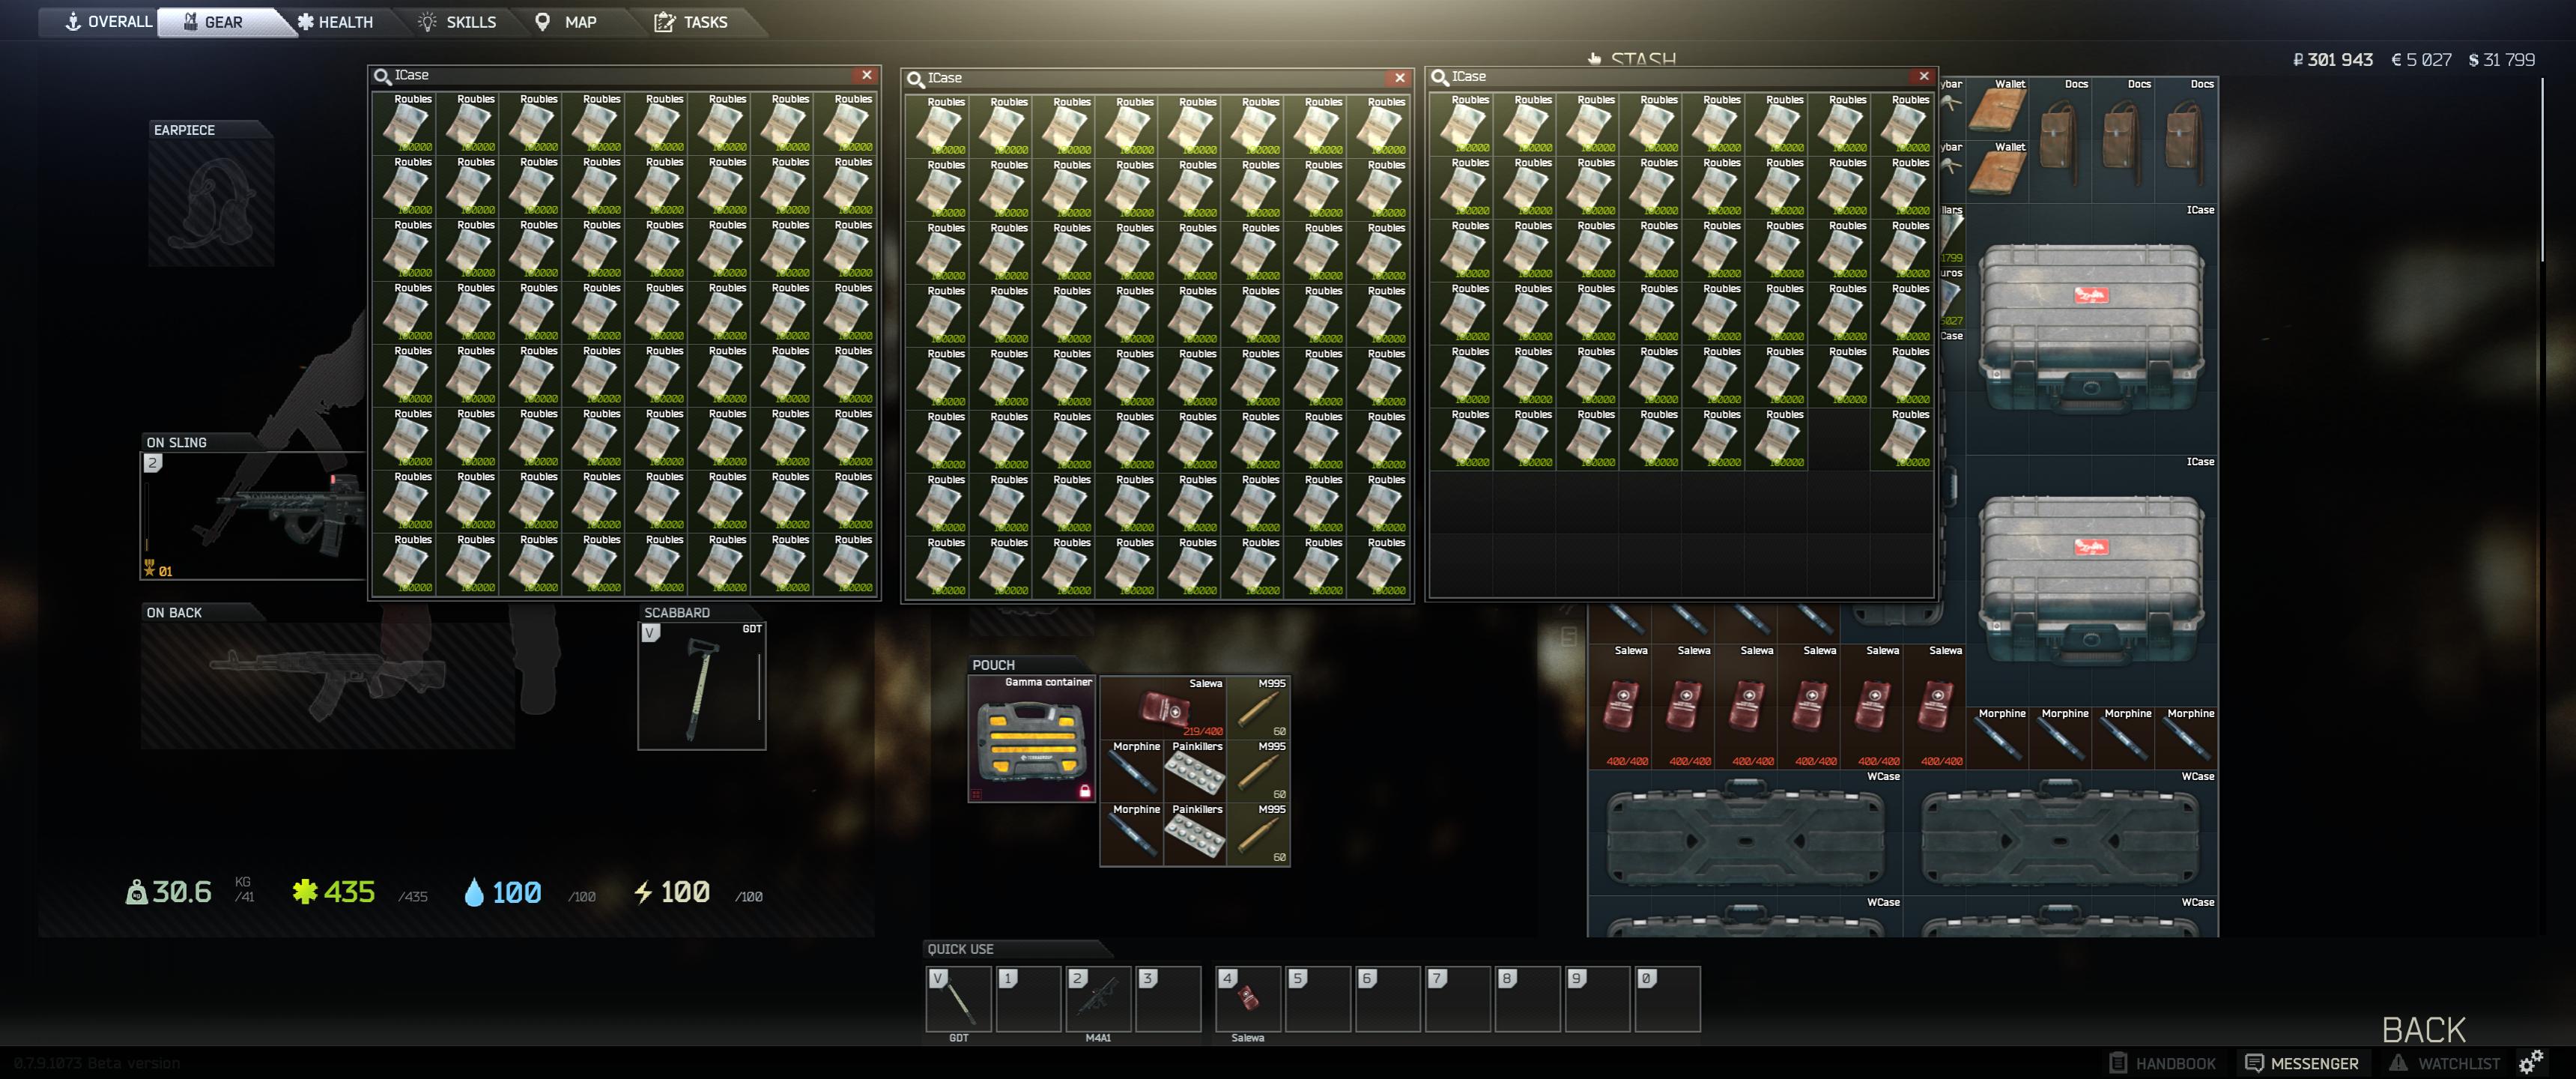Click the GDT axe in scabbard slot
This screenshot has width=2576, height=1079.
(702, 687)
